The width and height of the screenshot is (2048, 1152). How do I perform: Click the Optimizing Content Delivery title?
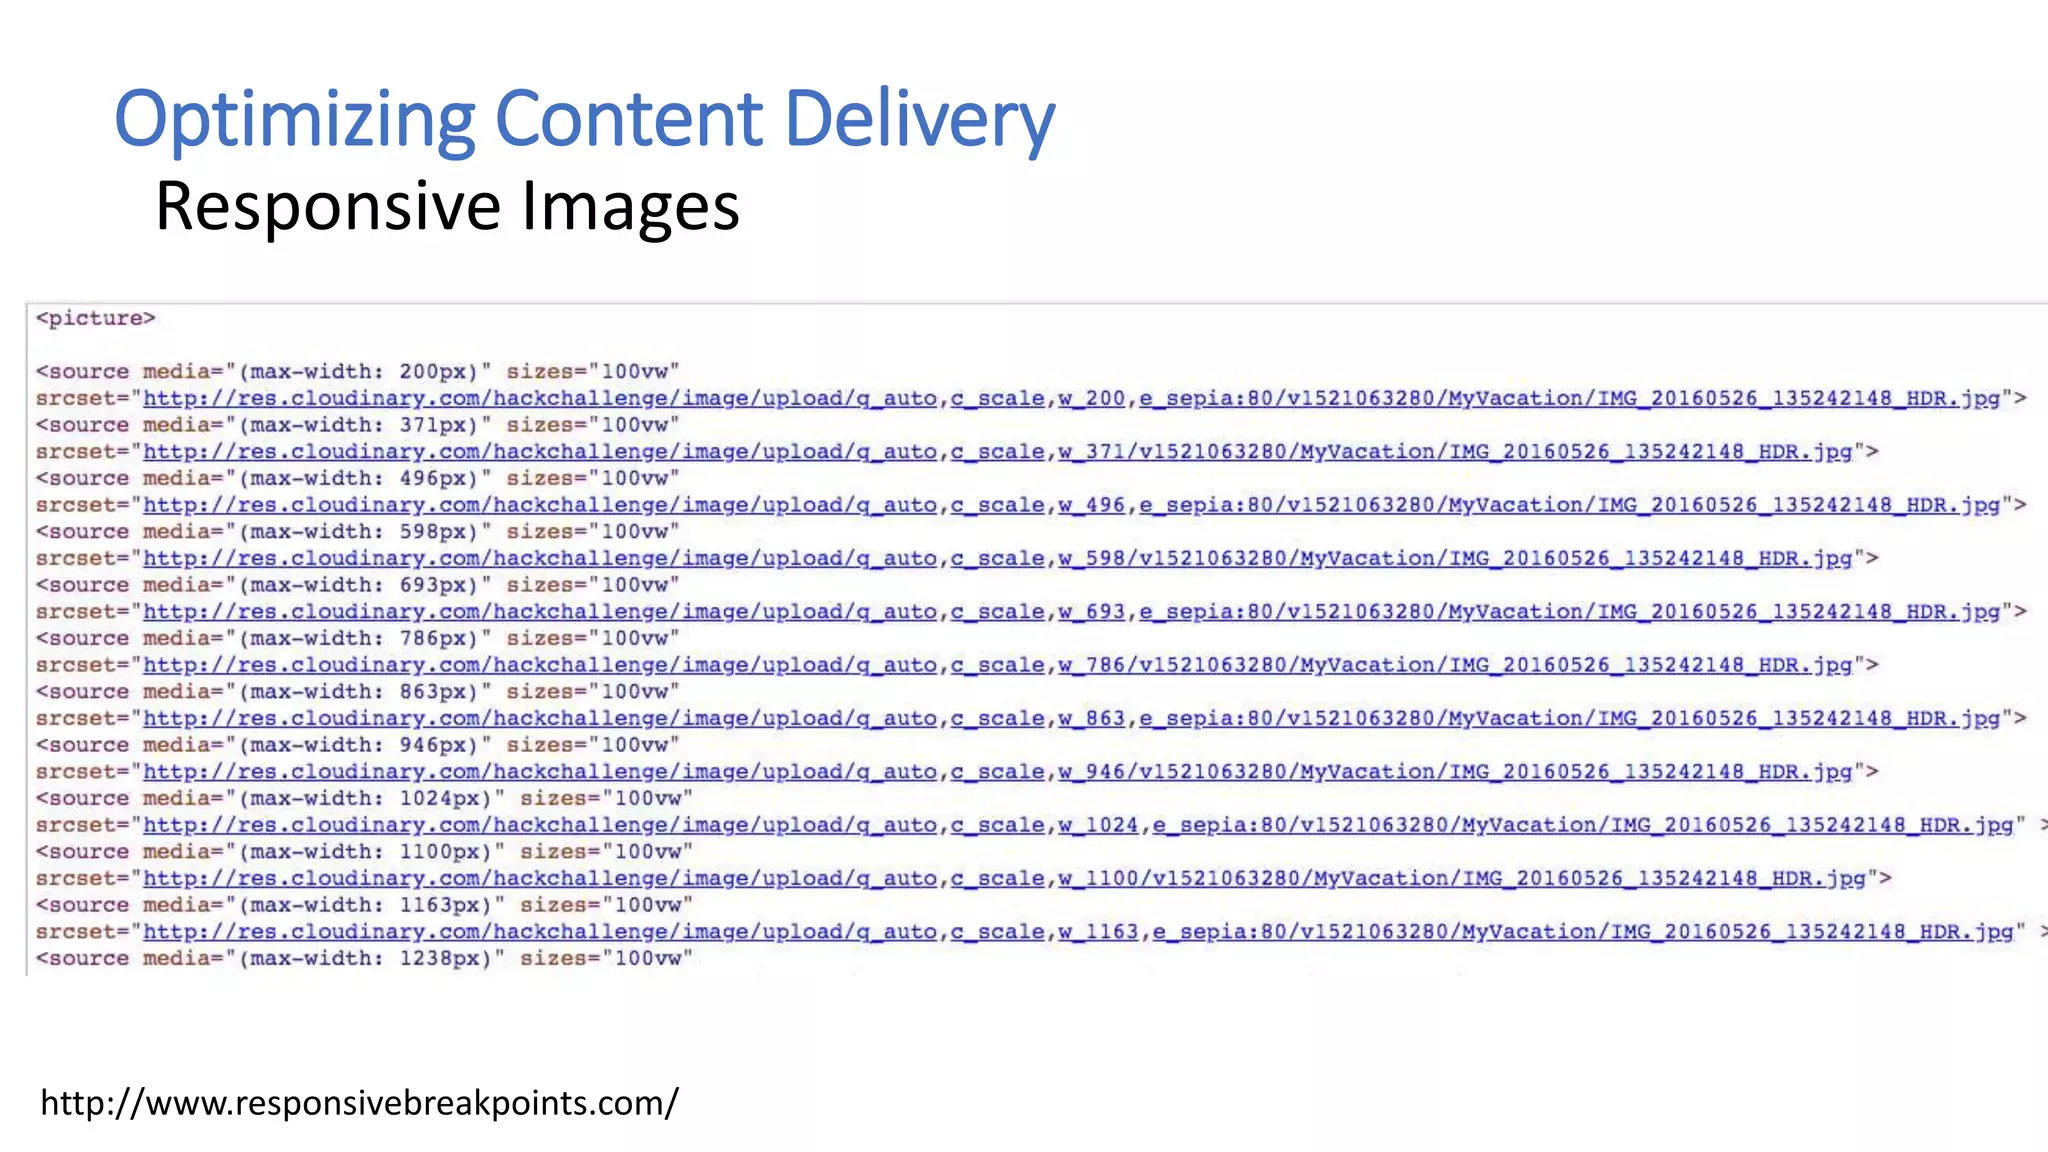click(585, 120)
